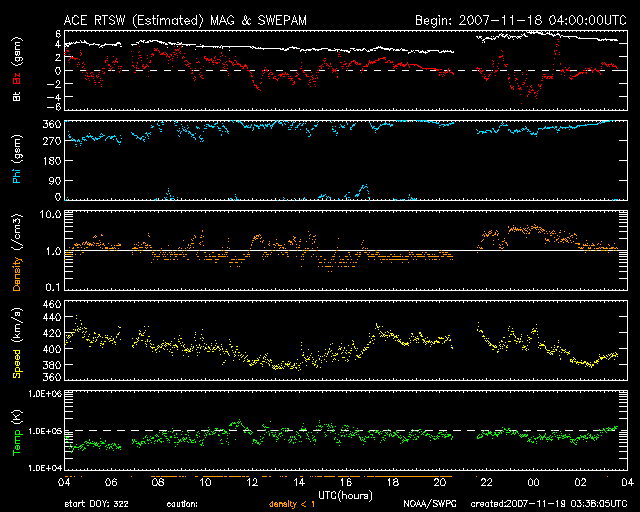Click the 'UTC(hours)' x-axis label
This screenshot has height=512, width=640.
click(x=345, y=496)
